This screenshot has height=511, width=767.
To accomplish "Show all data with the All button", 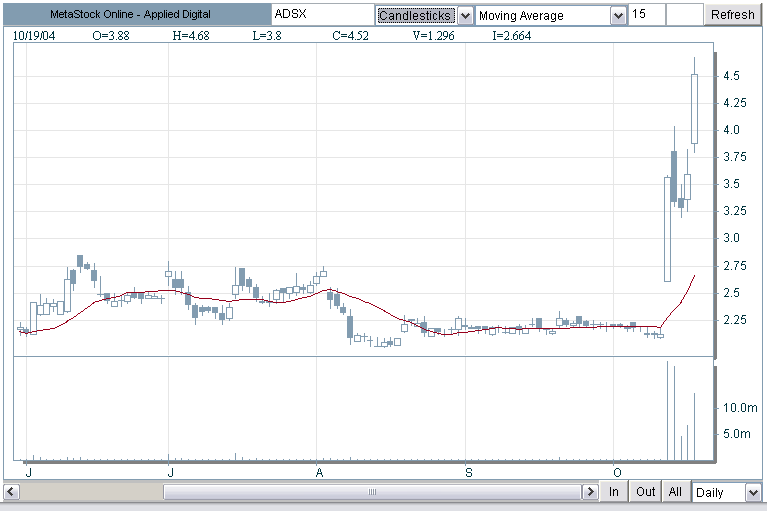I will click(x=675, y=491).
